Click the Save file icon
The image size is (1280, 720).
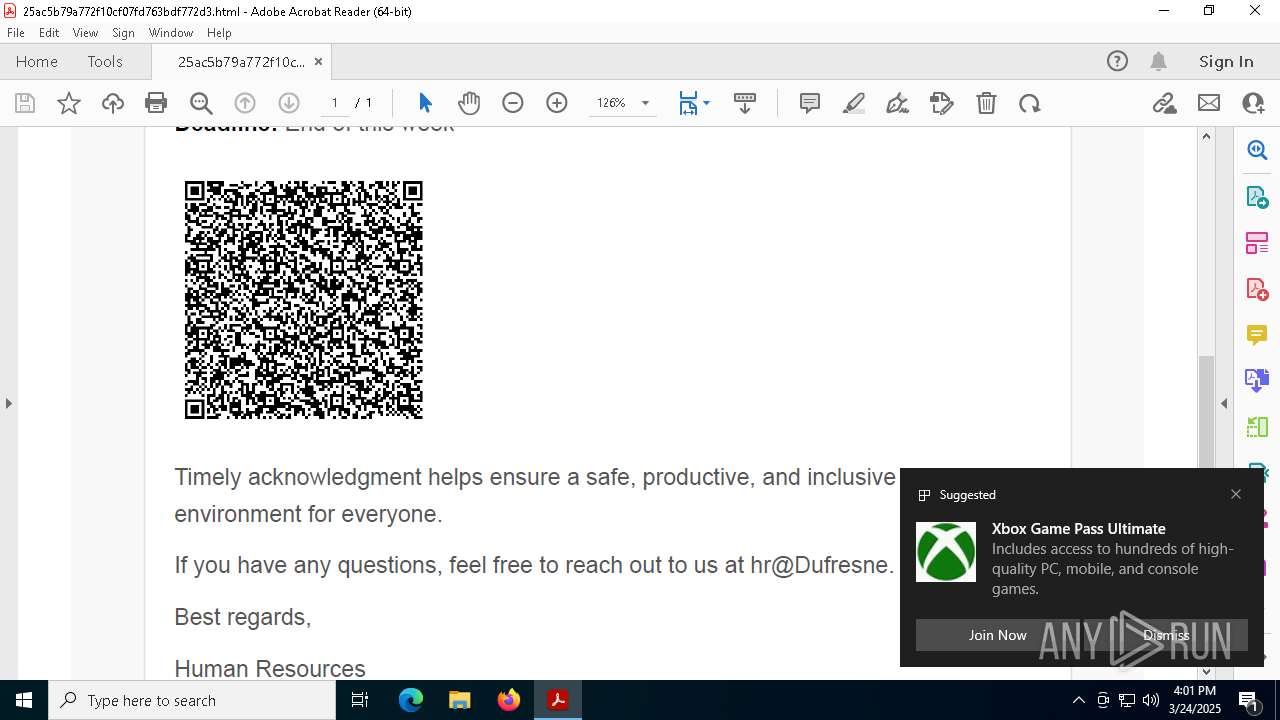click(x=25, y=103)
